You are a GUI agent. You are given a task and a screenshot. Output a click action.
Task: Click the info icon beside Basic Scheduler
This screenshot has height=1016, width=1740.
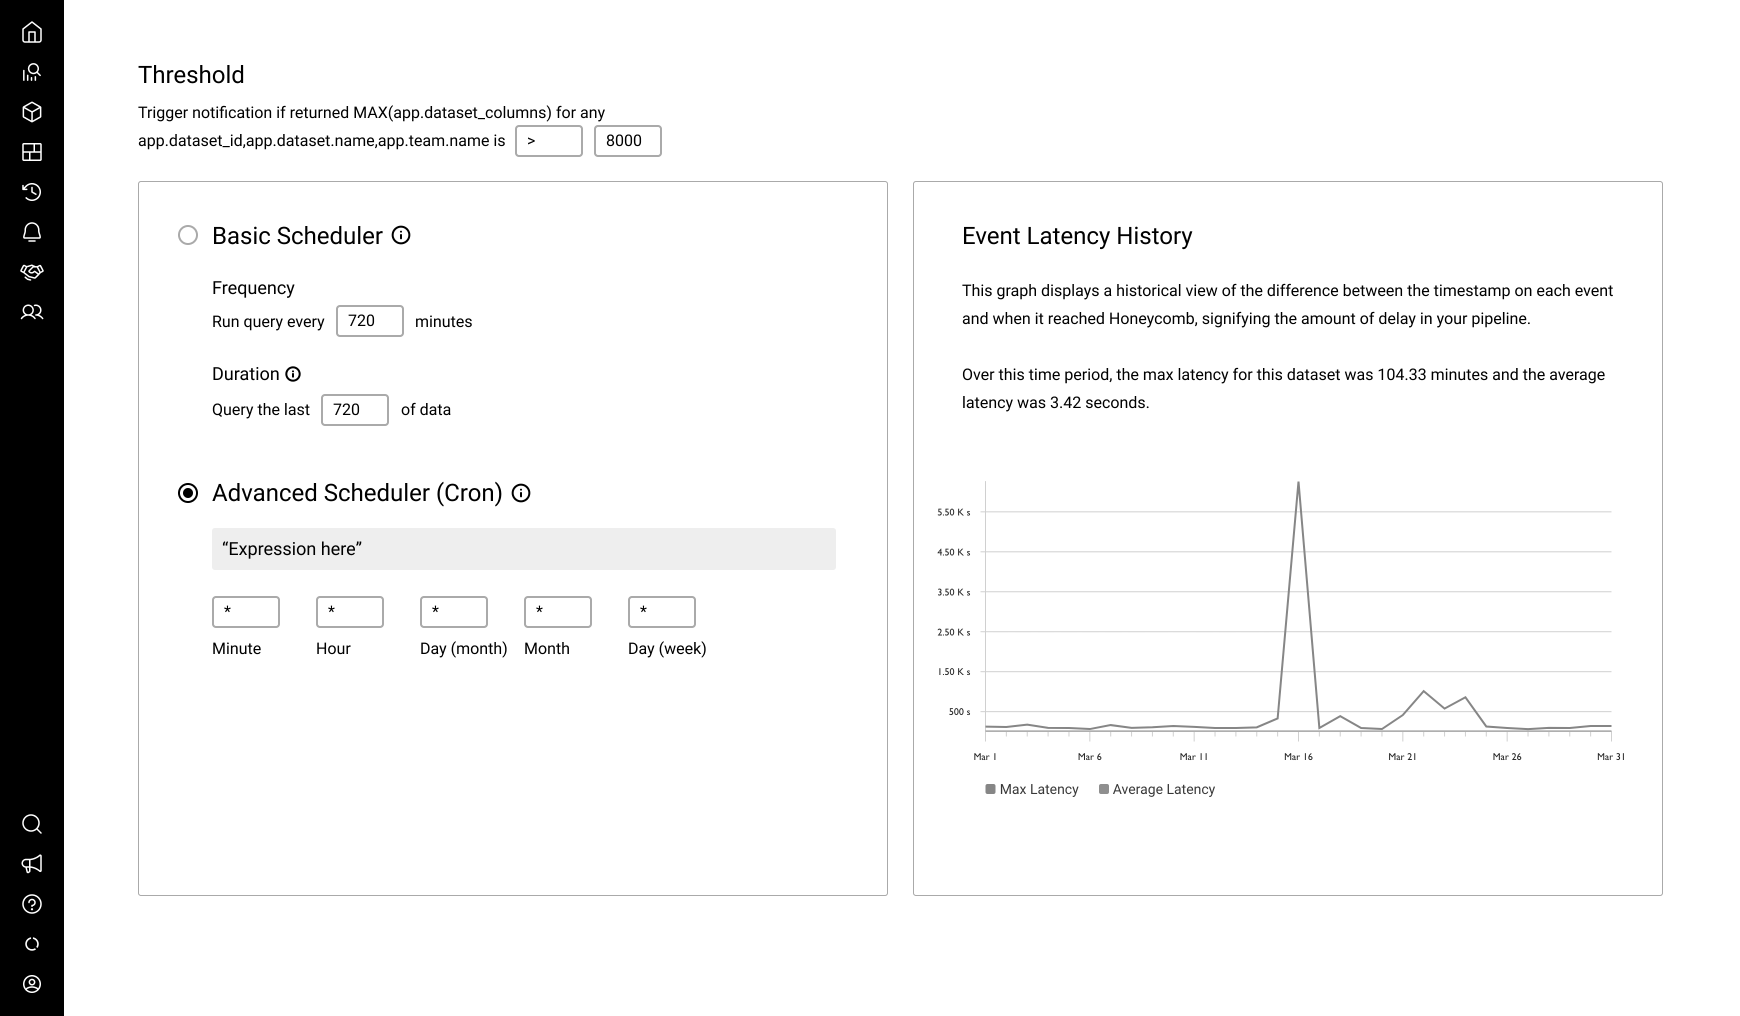coord(401,235)
